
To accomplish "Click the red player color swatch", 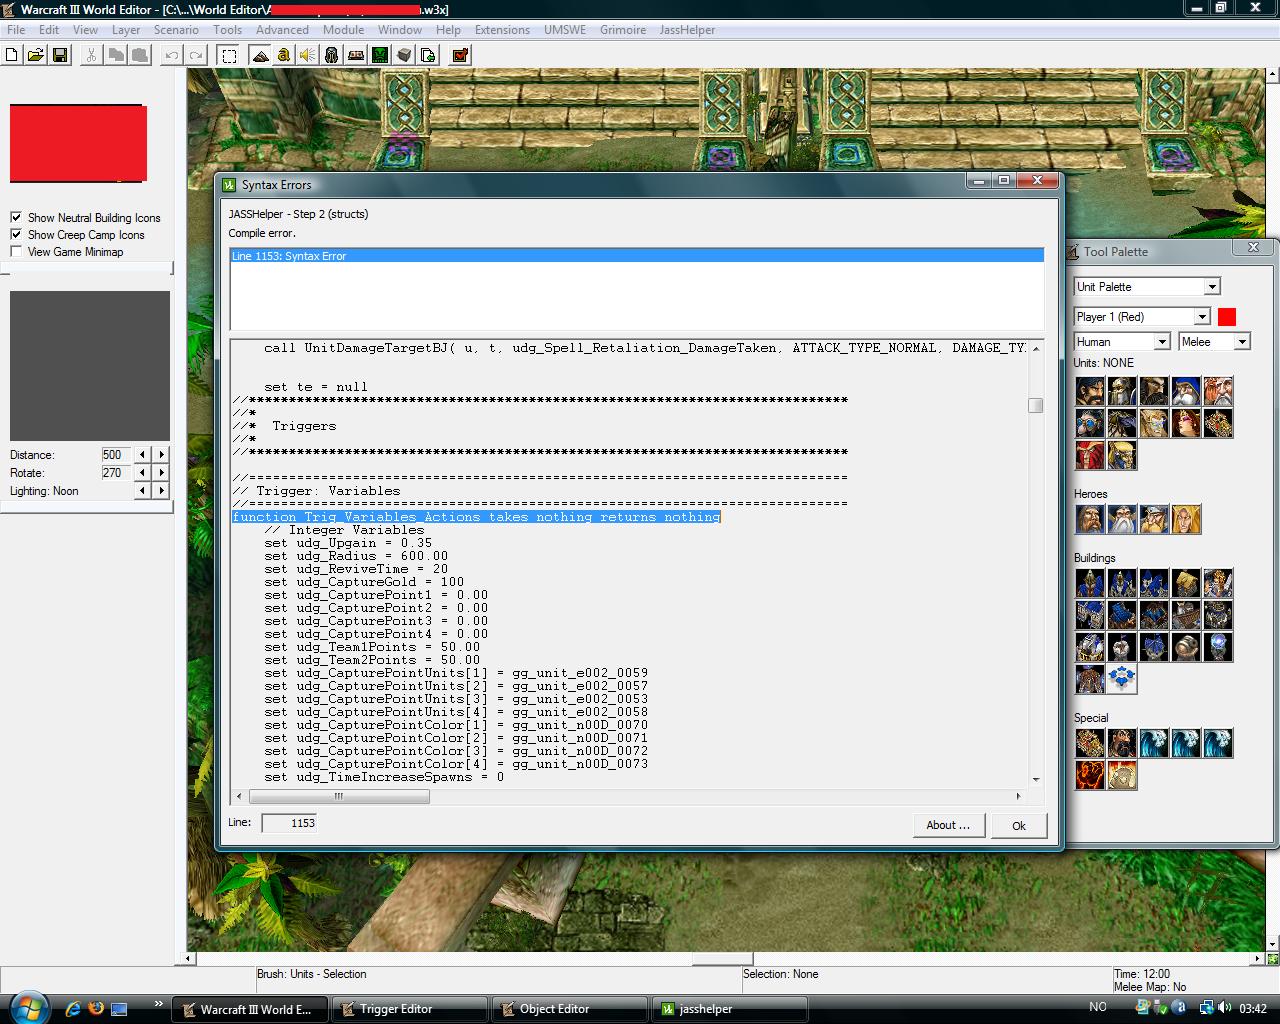I will tap(1227, 317).
